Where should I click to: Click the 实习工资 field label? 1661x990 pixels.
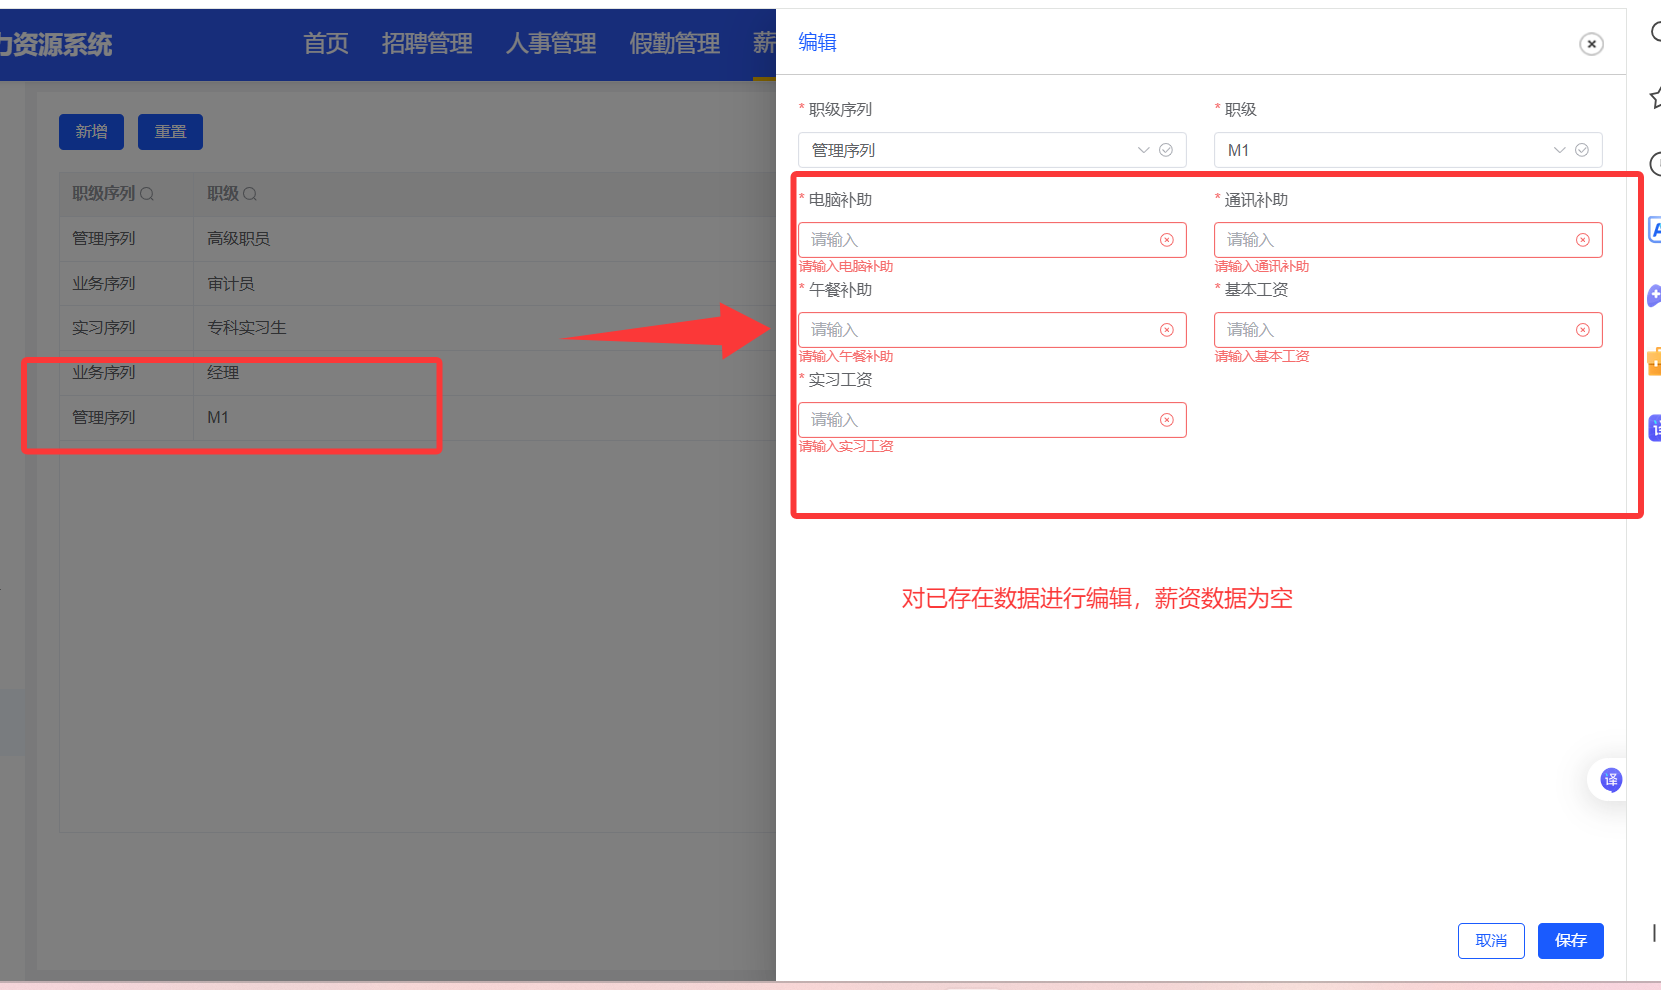[840, 380]
